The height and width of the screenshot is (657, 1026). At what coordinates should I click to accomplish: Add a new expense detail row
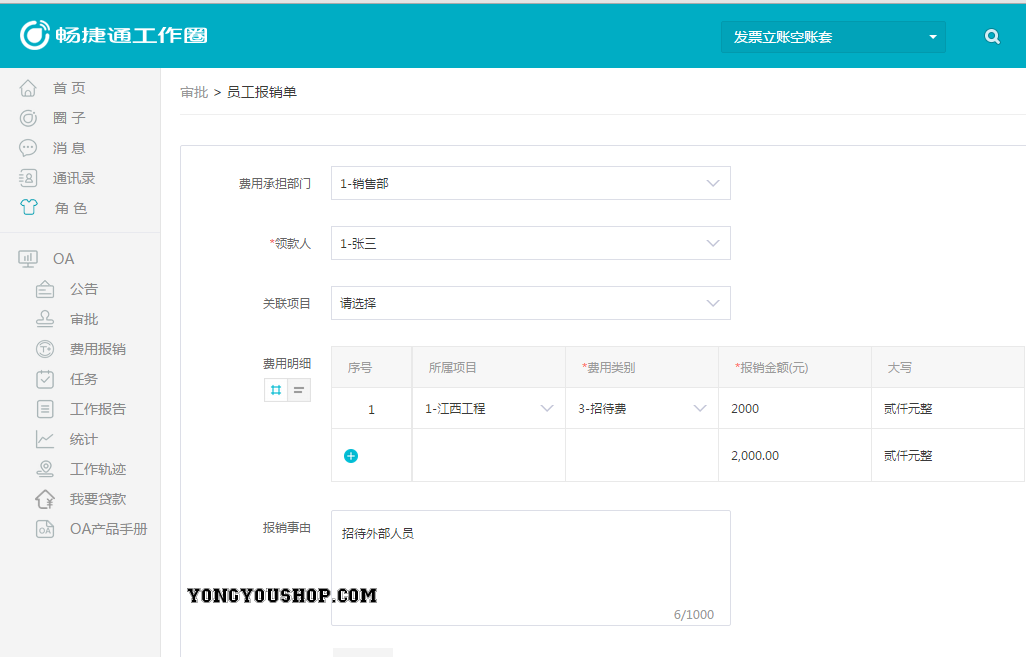point(351,455)
